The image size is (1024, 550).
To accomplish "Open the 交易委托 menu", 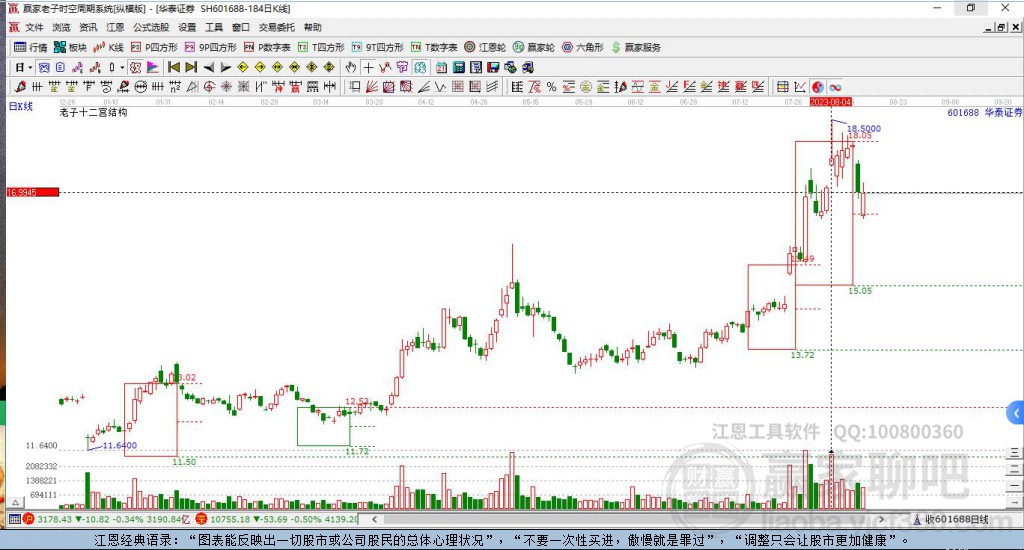I will (277, 27).
